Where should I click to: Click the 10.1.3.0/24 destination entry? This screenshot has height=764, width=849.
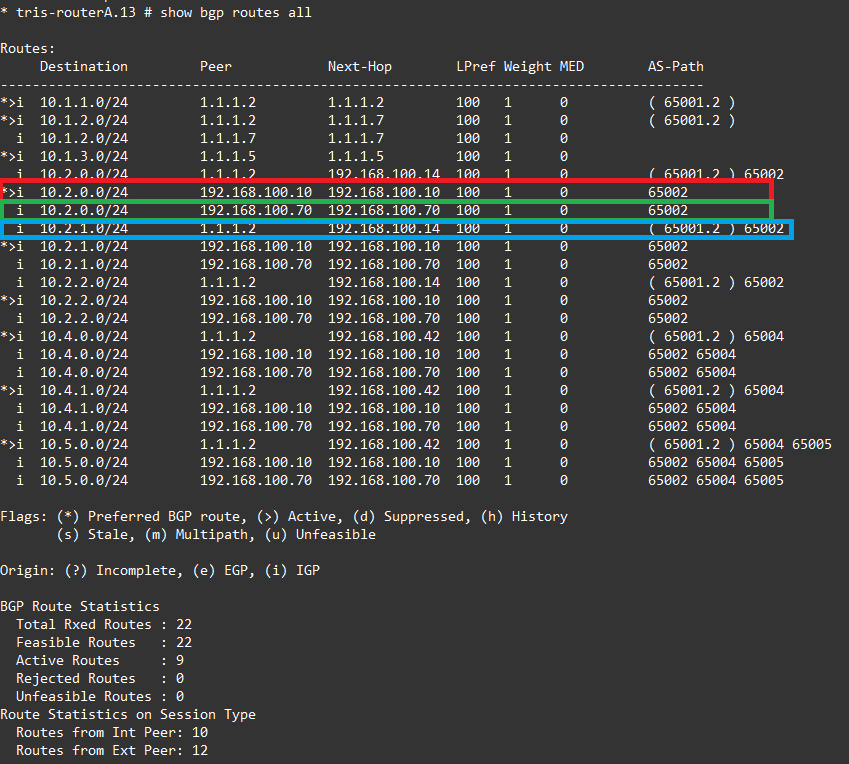click(x=84, y=156)
